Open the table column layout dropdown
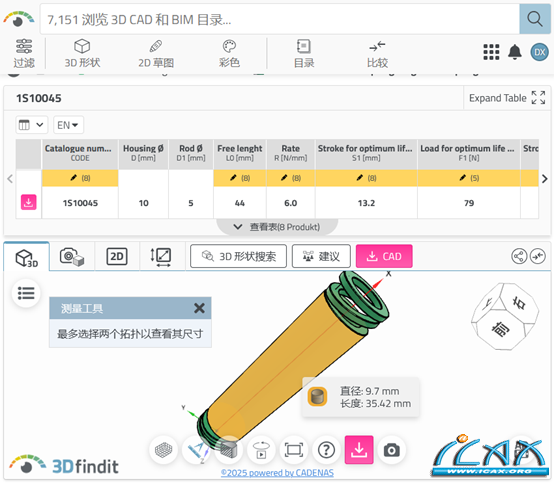 31,125
